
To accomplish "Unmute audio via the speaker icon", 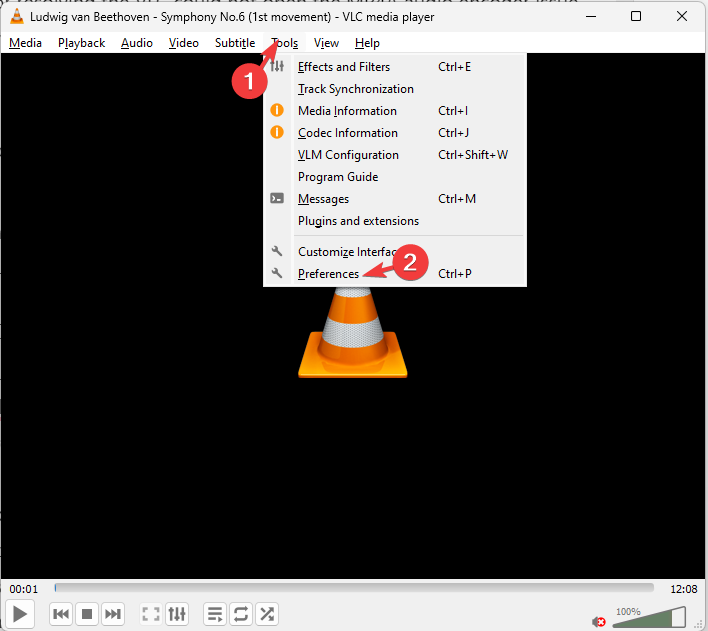I will point(599,622).
